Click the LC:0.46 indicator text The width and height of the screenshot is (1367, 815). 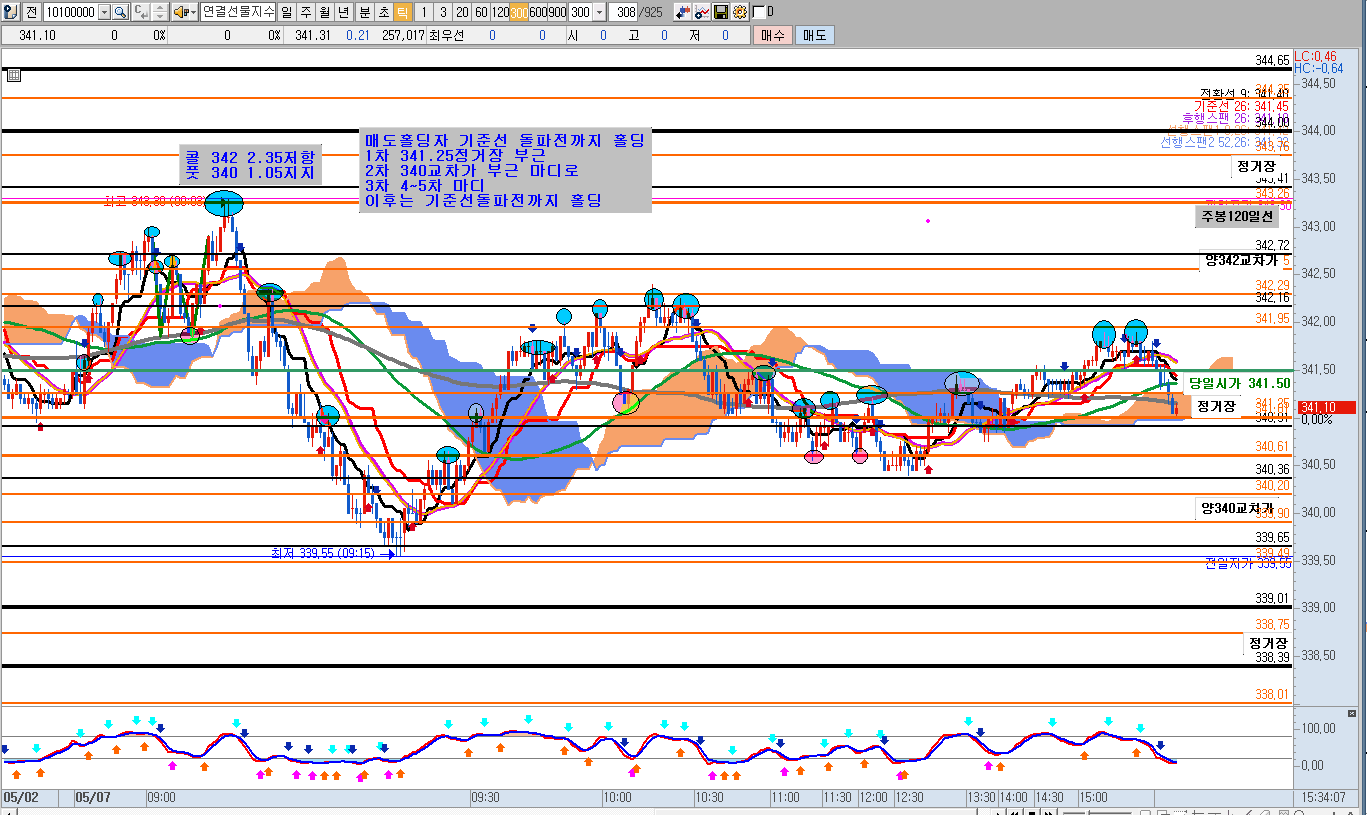pos(1316,56)
